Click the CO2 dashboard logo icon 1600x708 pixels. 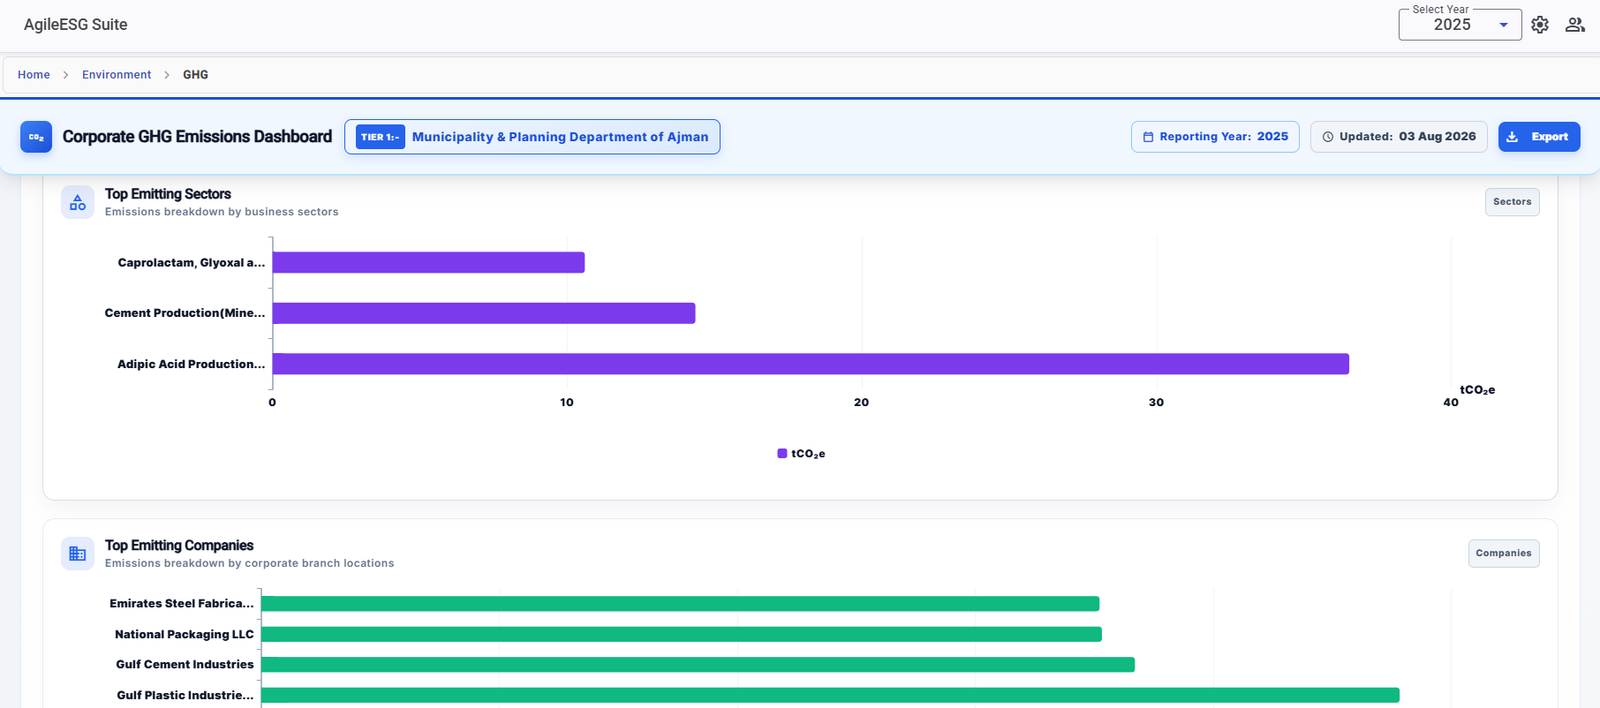point(36,137)
